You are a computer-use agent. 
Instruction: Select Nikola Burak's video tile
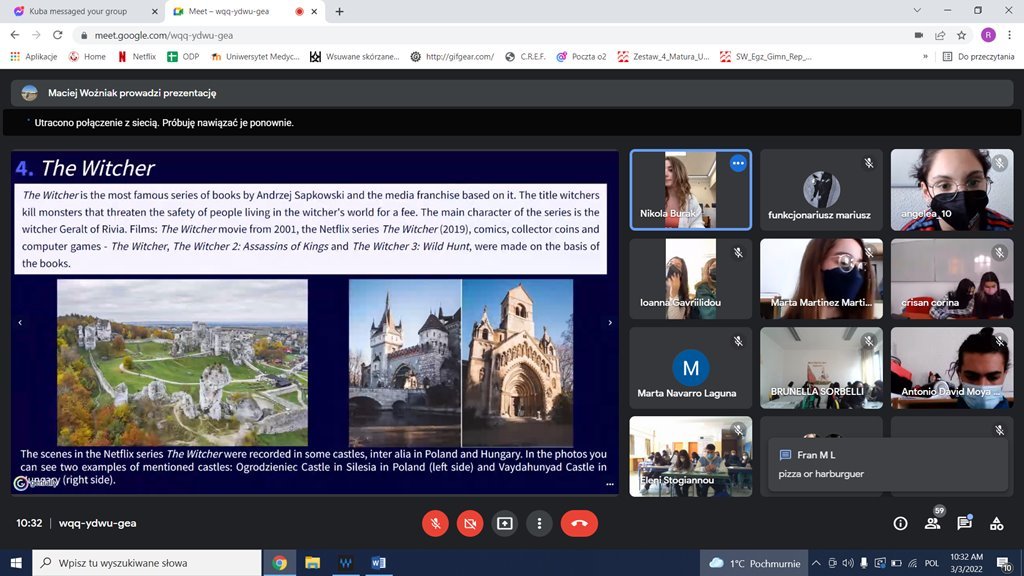pos(691,189)
